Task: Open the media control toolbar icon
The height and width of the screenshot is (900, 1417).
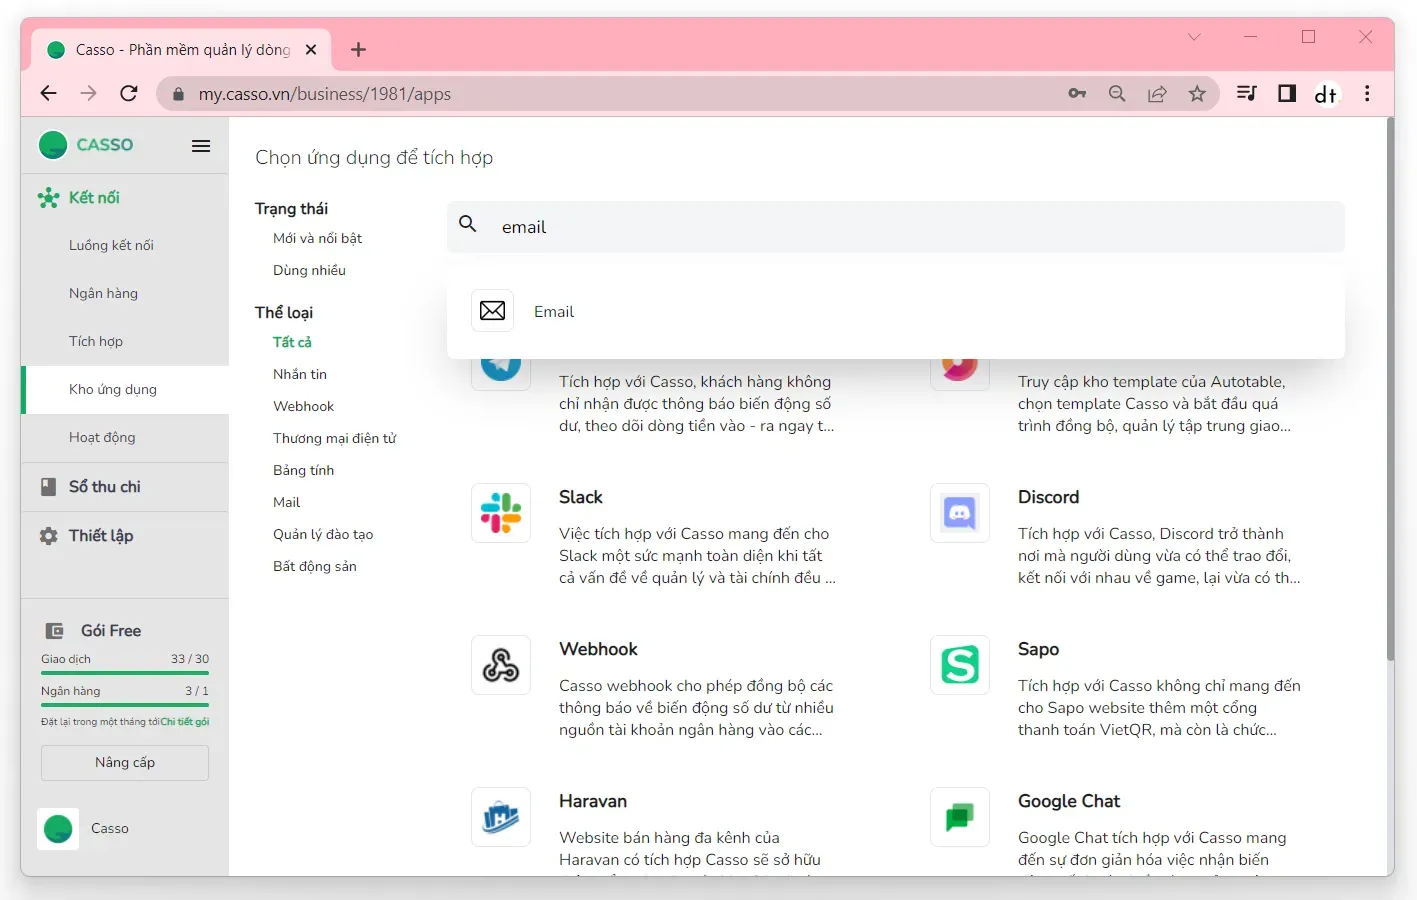Action: click(1247, 94)
